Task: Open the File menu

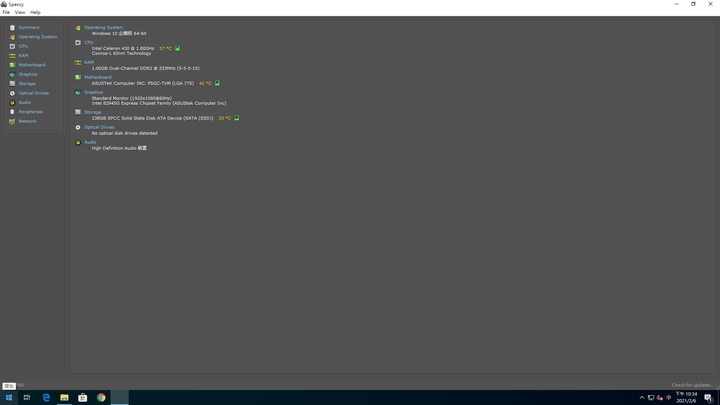Action: pyautogui.click(x=6, y=12)
